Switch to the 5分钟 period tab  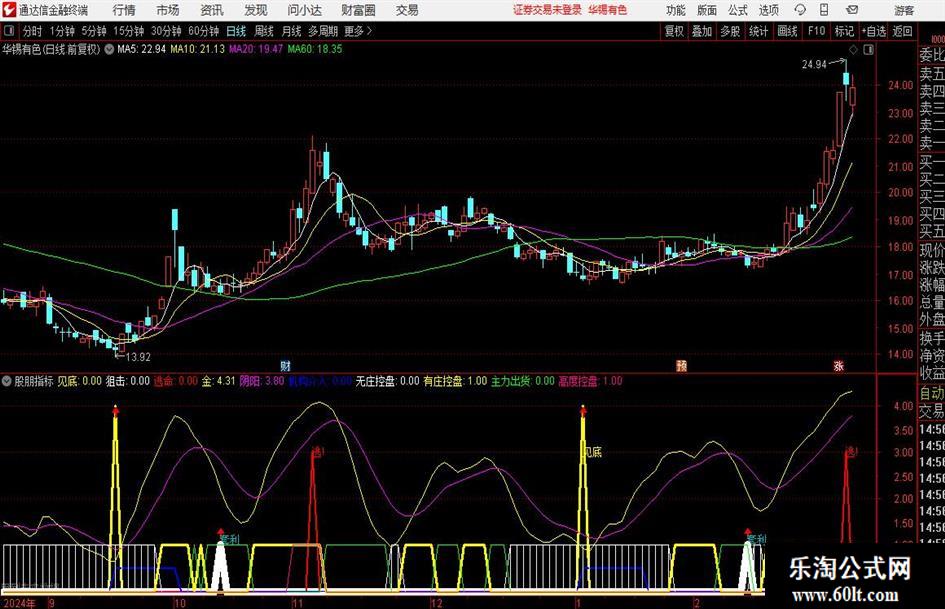[93, 31]
